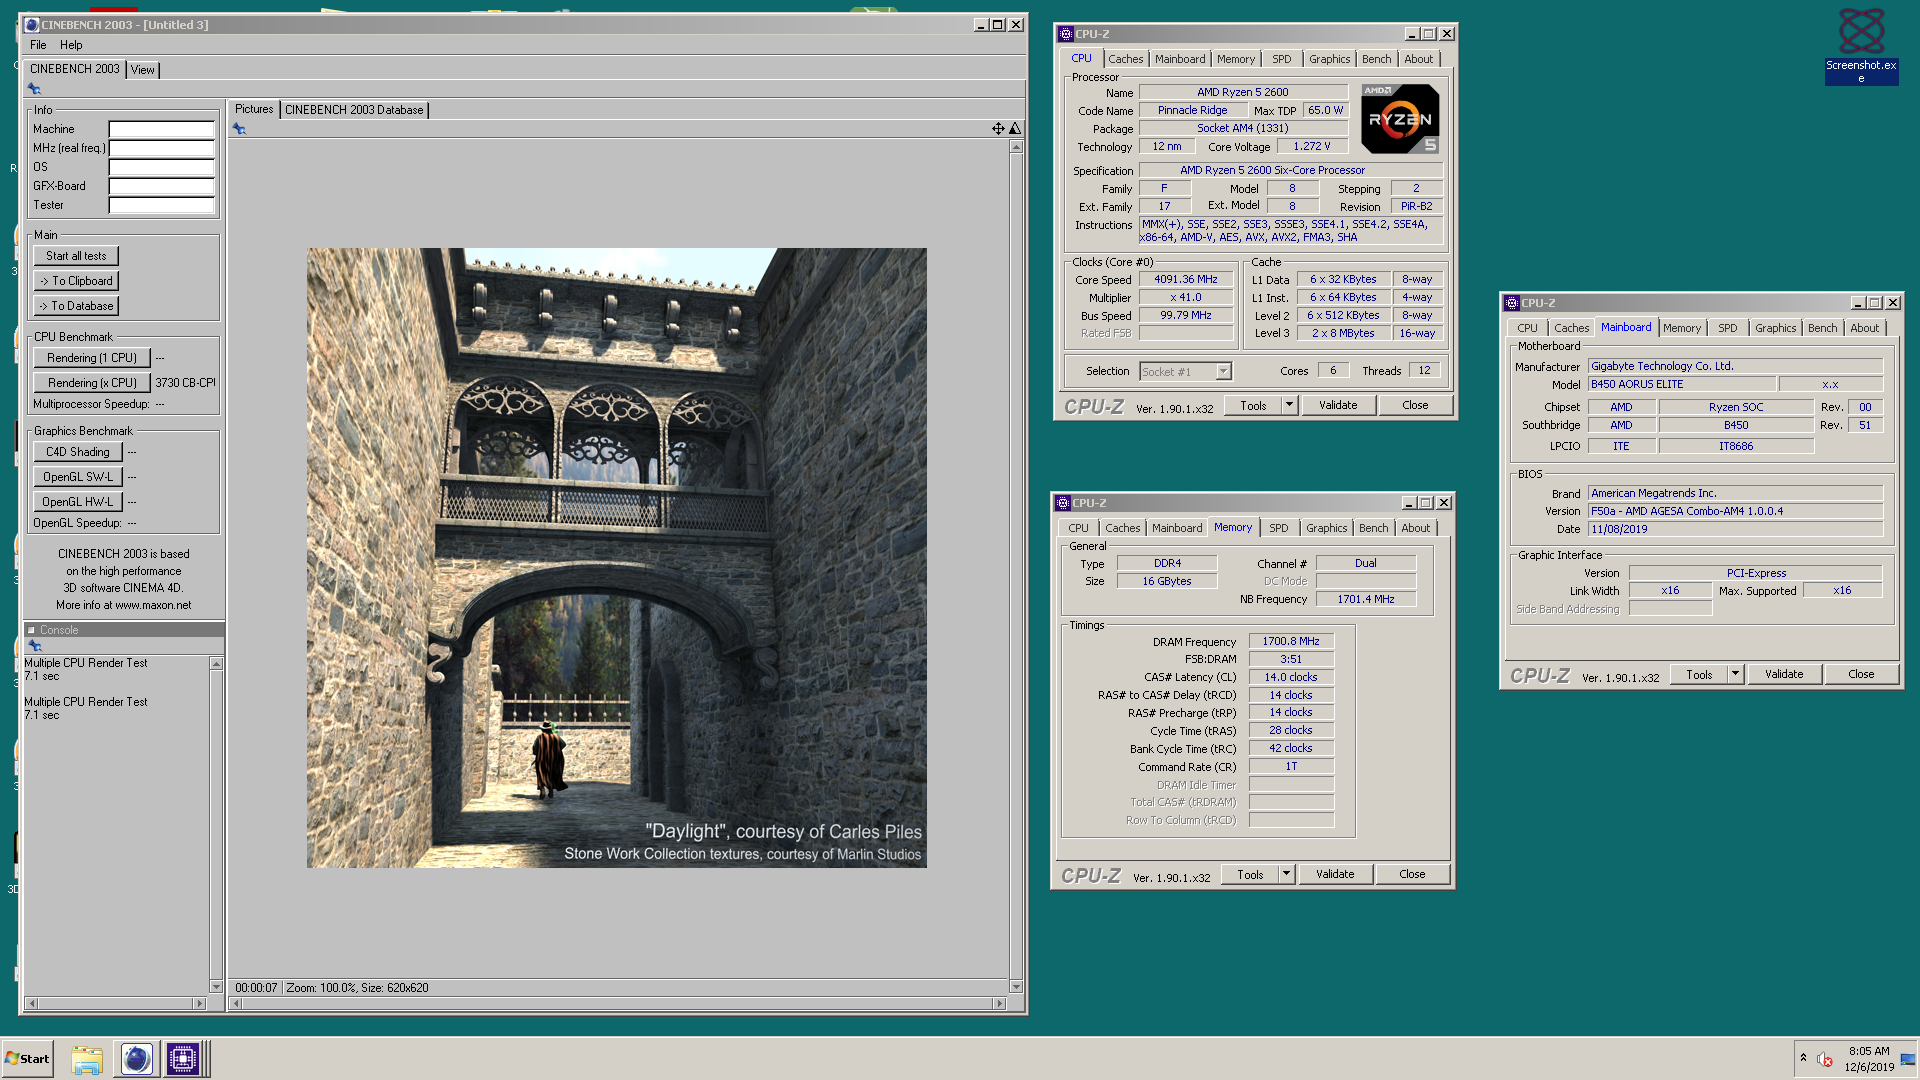The height and width of the screenshot is (1080, 1920).
Task: Click the Ryzen 5 logo in CPU-Z
Action: pyautogui.click(x=1400, y=119)
